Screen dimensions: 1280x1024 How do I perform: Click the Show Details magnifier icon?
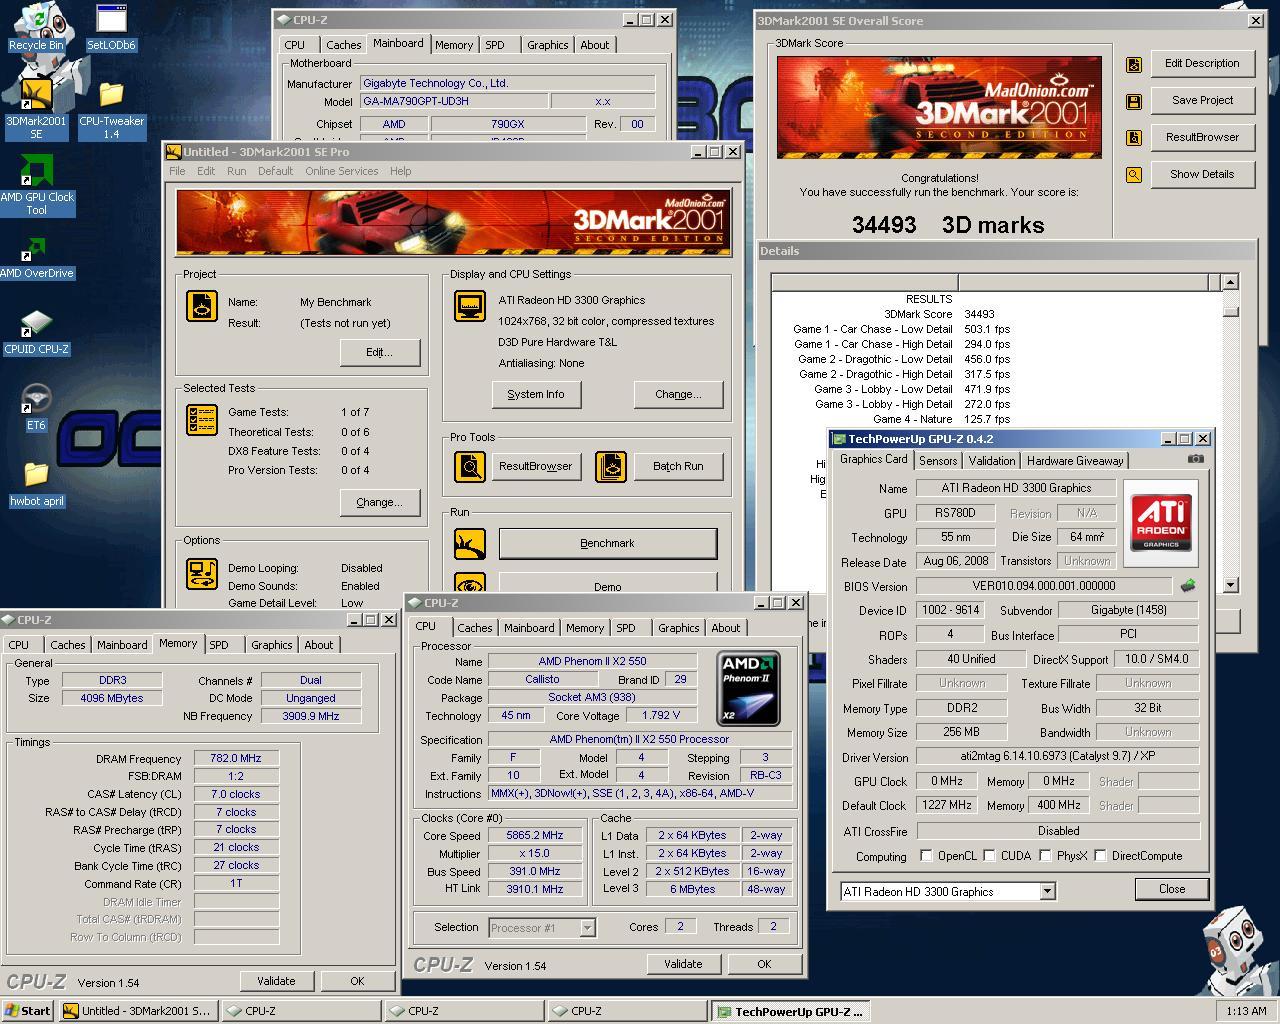point(1134,175)
